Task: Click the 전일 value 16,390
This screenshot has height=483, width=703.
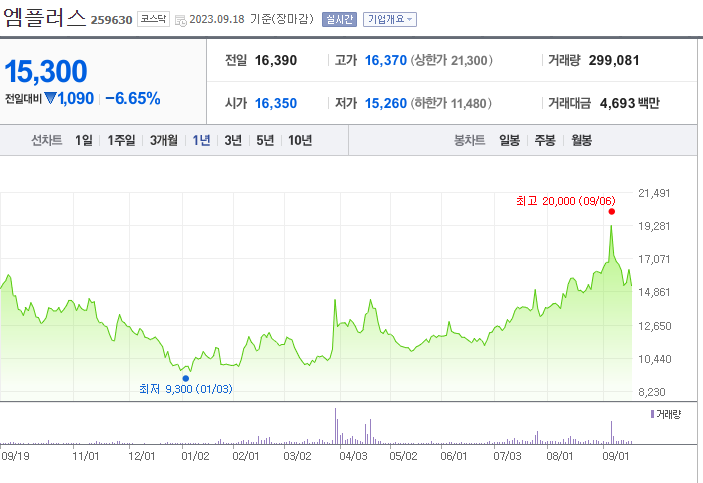Action: pyautogui.click(x=276, y=60)
